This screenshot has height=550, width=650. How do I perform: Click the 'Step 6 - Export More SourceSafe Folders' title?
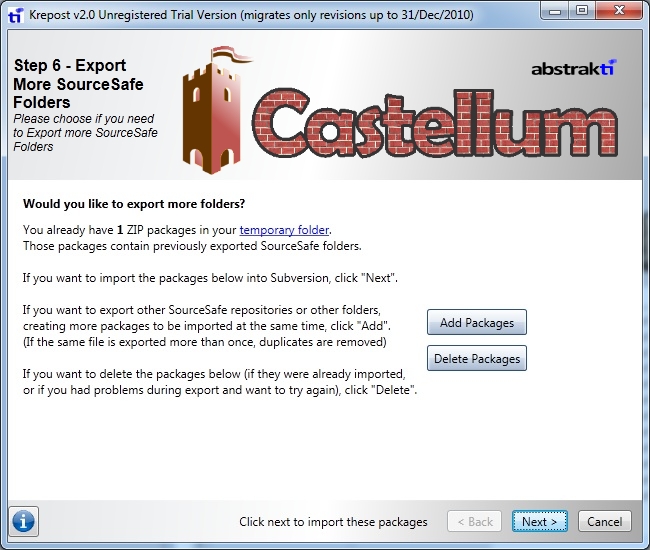(78, 84)
